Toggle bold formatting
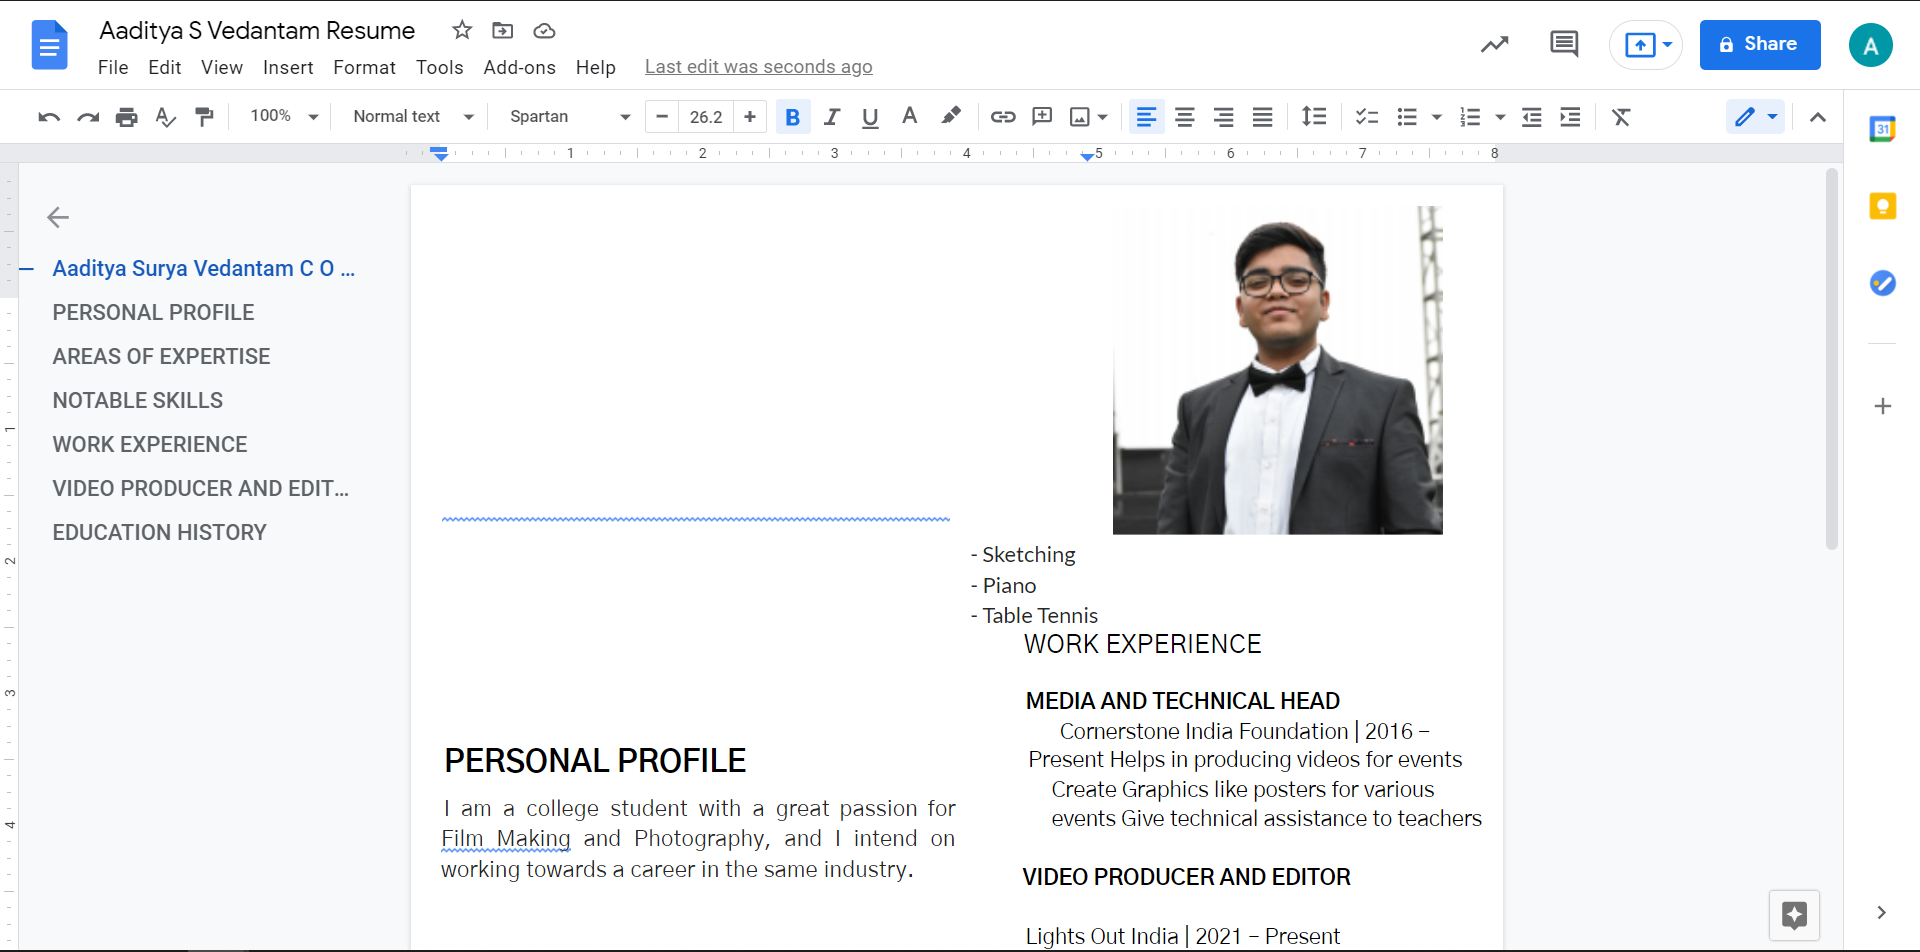Image resolution: width=1920 pixels, height=952 pixels. point(792,117)
